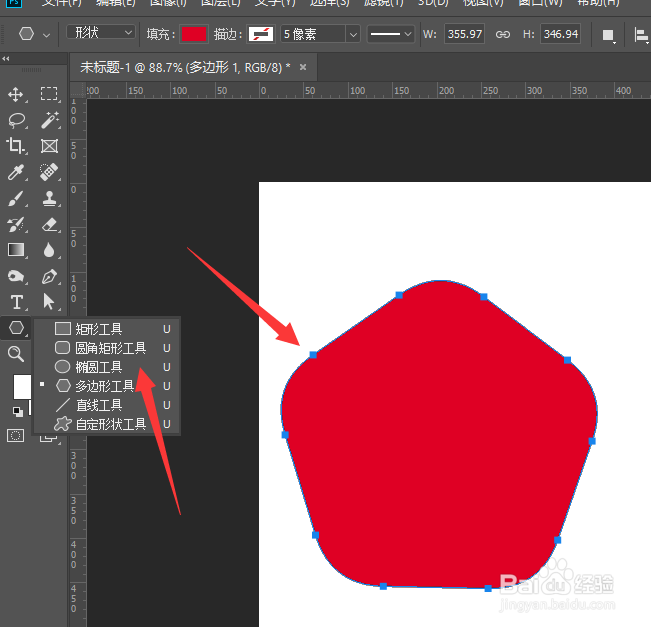Open path operations button in options bar
The image size is (651, 627).
608,35
